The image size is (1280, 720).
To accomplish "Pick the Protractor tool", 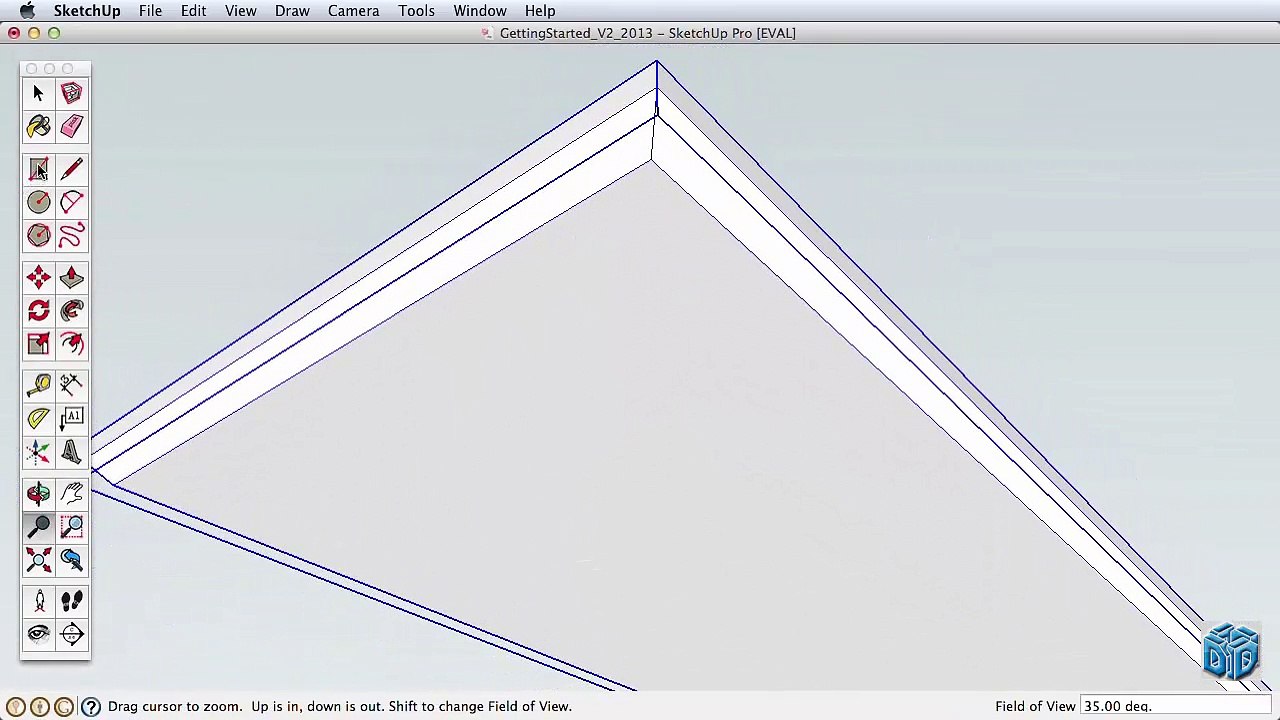I will click(x=38, y=418).
